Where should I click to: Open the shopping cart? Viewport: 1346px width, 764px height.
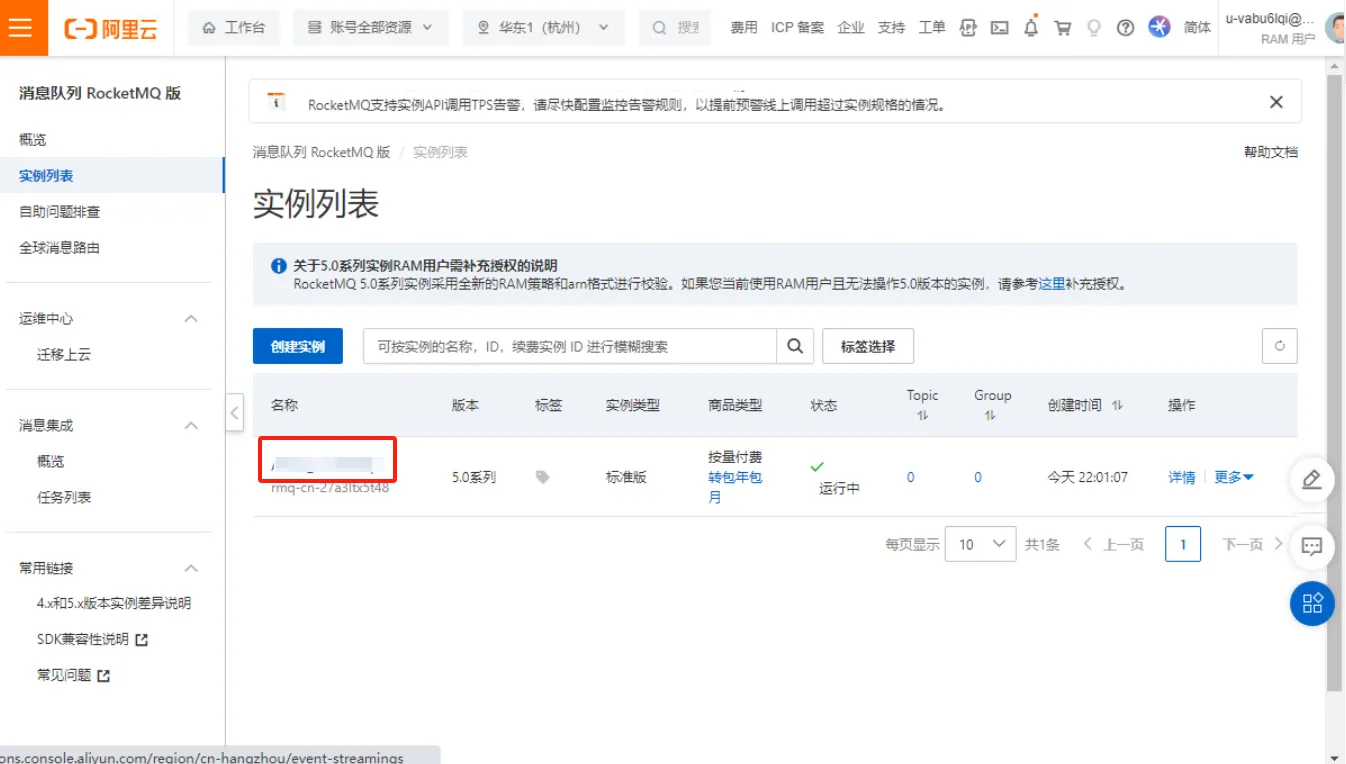tap(1063, 28)
